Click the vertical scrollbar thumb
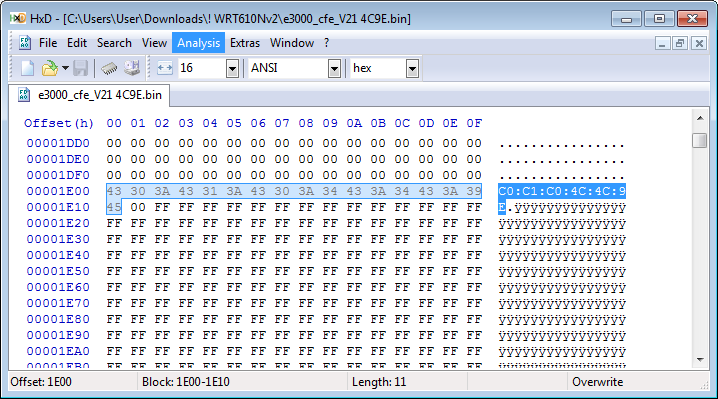The image size is (718, 399). (x=700, y=140)
